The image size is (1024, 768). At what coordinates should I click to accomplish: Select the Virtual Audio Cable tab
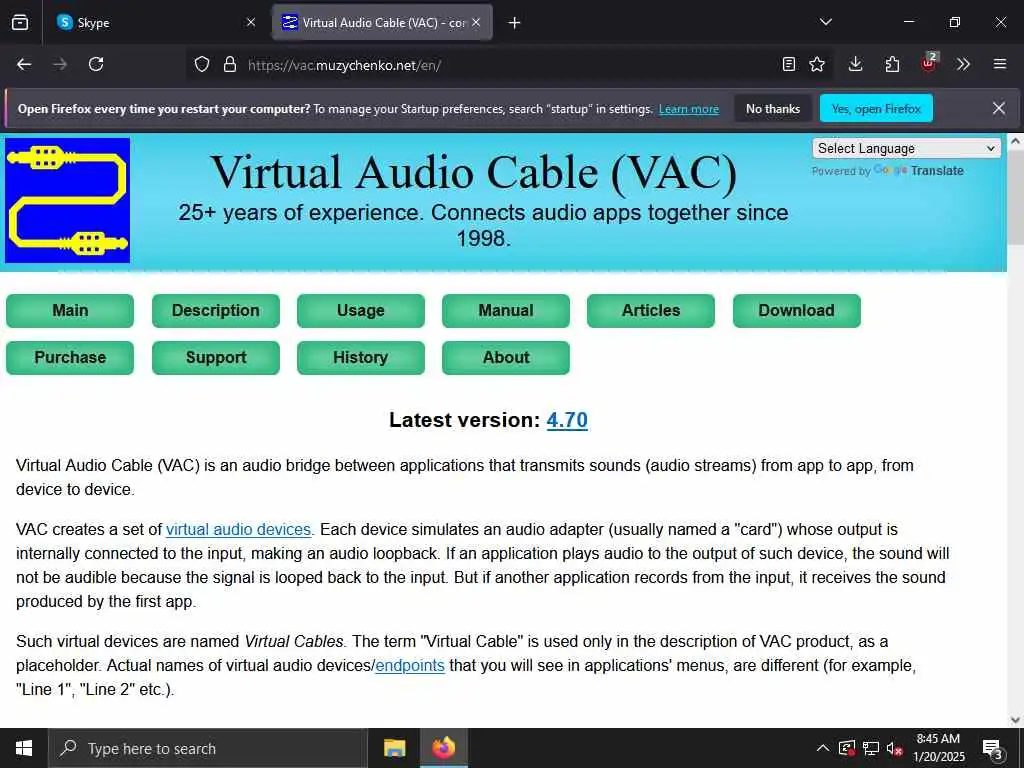tap(382, 23)
